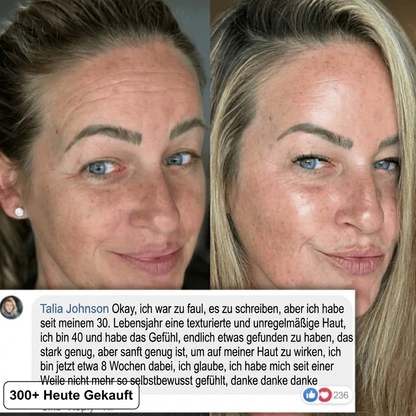Screen dimensions: 416x416
Task: View the 236 reactions count
Action: (x=341, y=395)
